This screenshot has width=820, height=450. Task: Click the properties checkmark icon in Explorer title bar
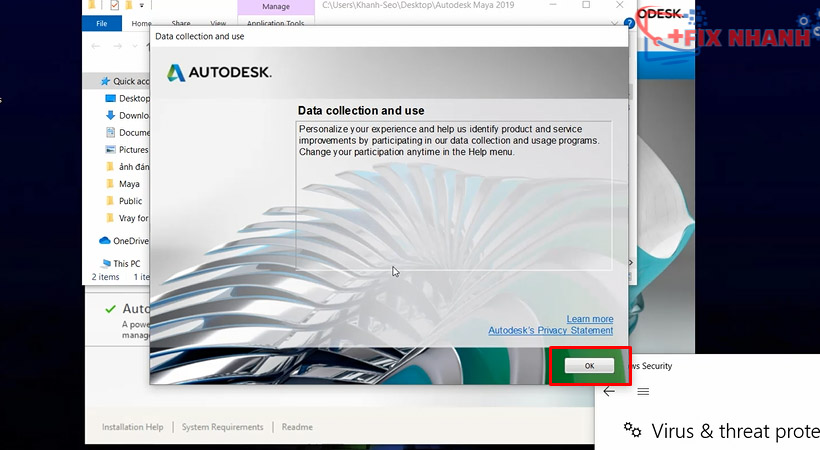coord(115,5)
